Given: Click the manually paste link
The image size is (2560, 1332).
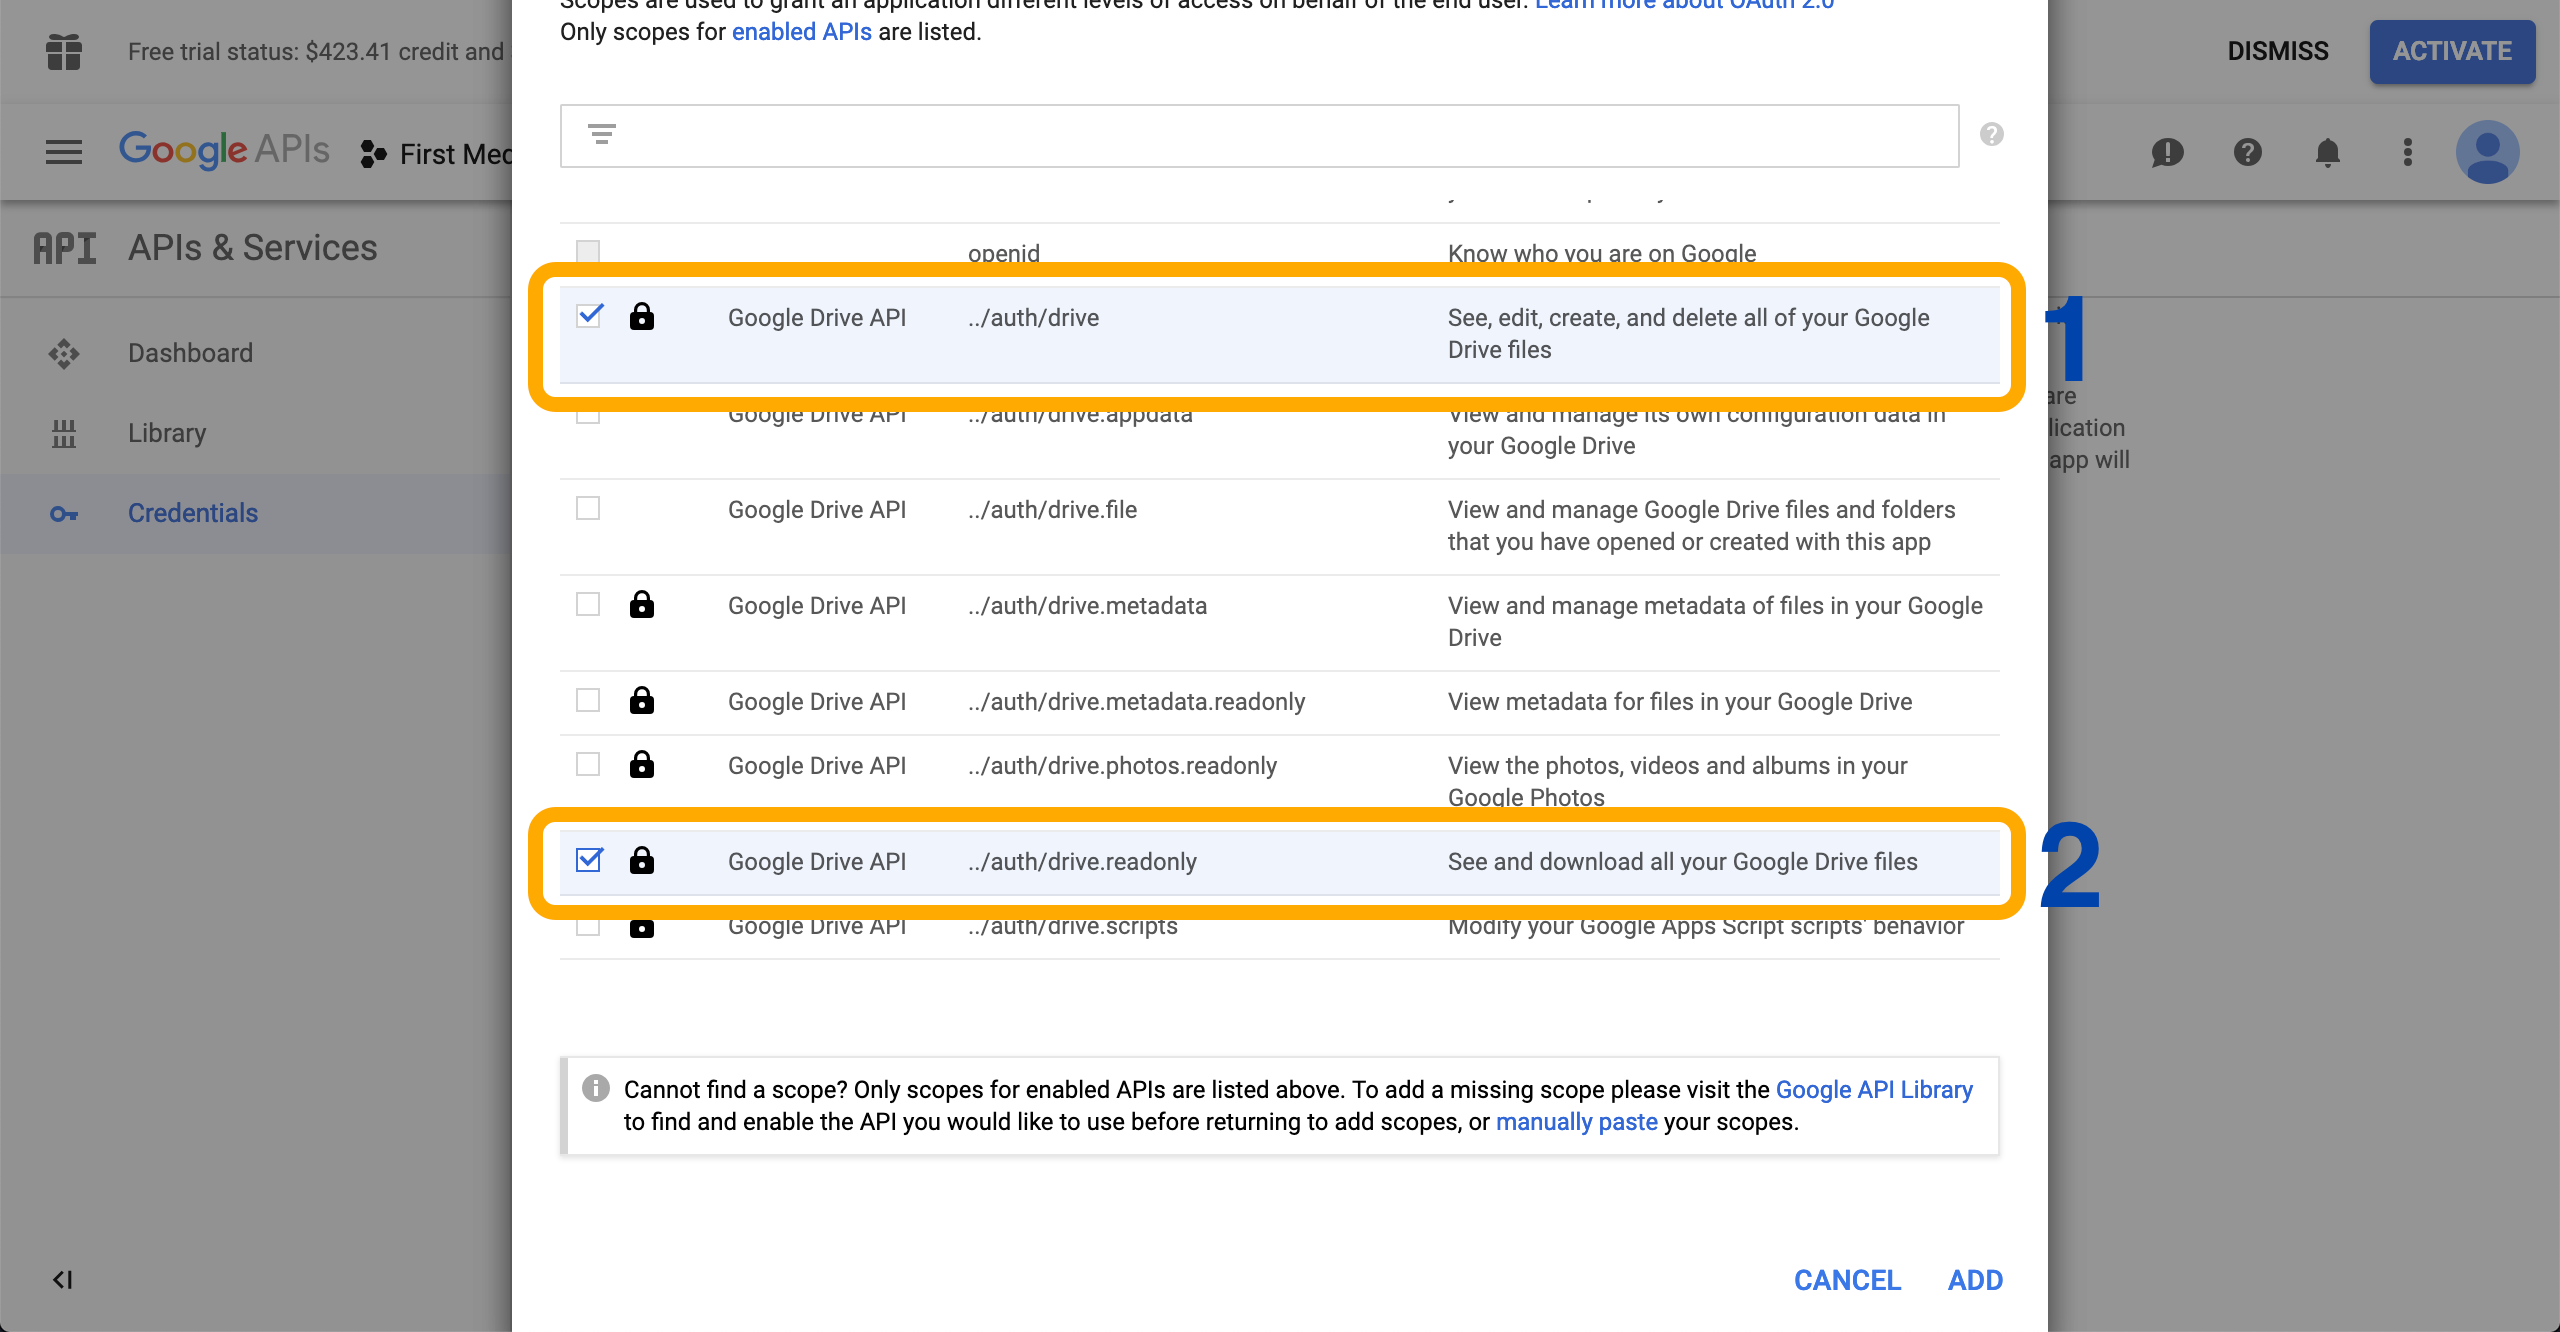Looking at the screenshot, I should (1577, 1121).
